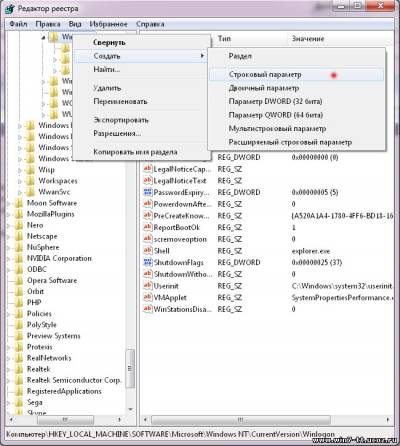Click the tree pane vertical scrollbar thumb
Image resolution: width=400 pixels, height=446 pixels.
pyautogui.click(x=130, y=368)
